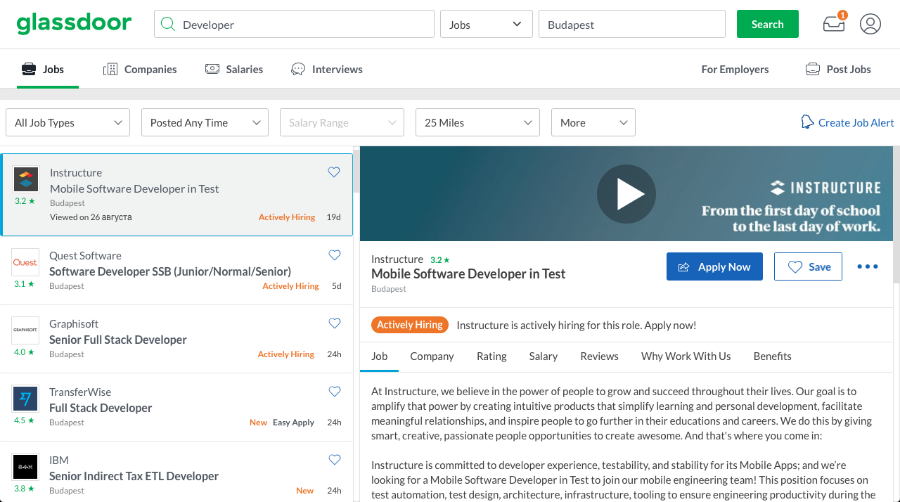
Task: Open the Post Jobs link
Action: 839,69
